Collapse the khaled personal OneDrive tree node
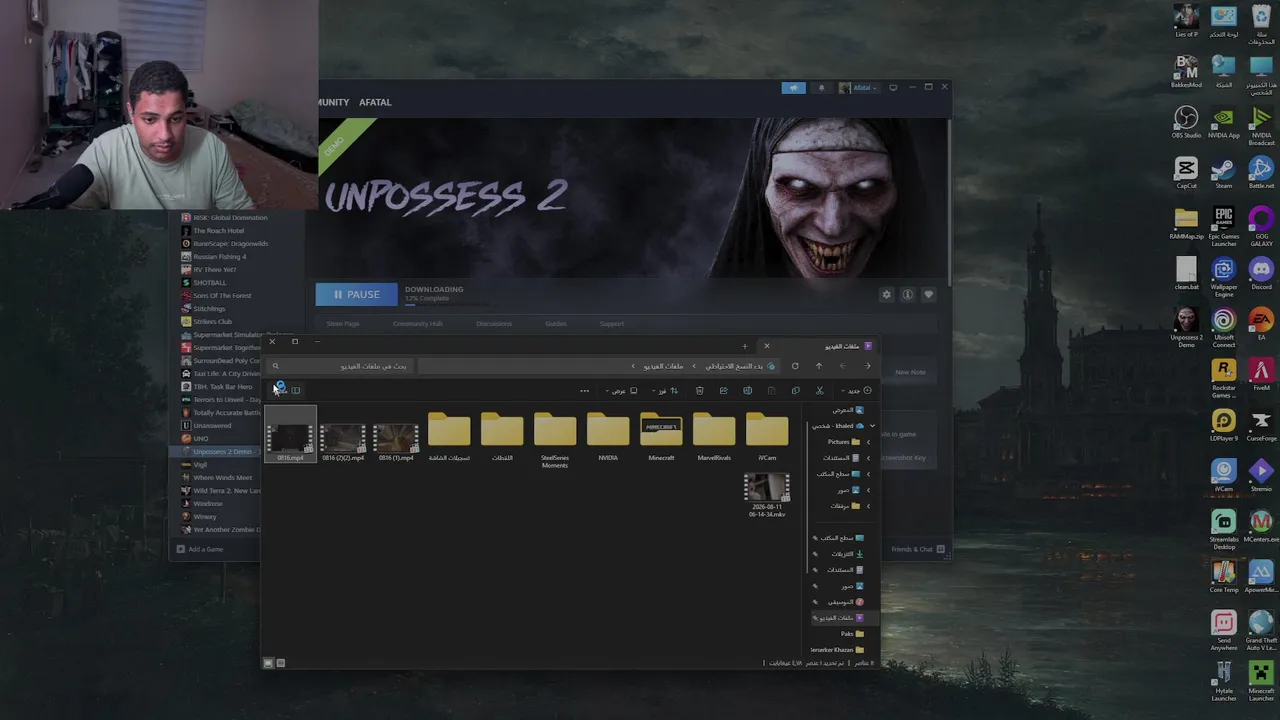Viewport: 1280px width, 720px height. coord(872,426)
